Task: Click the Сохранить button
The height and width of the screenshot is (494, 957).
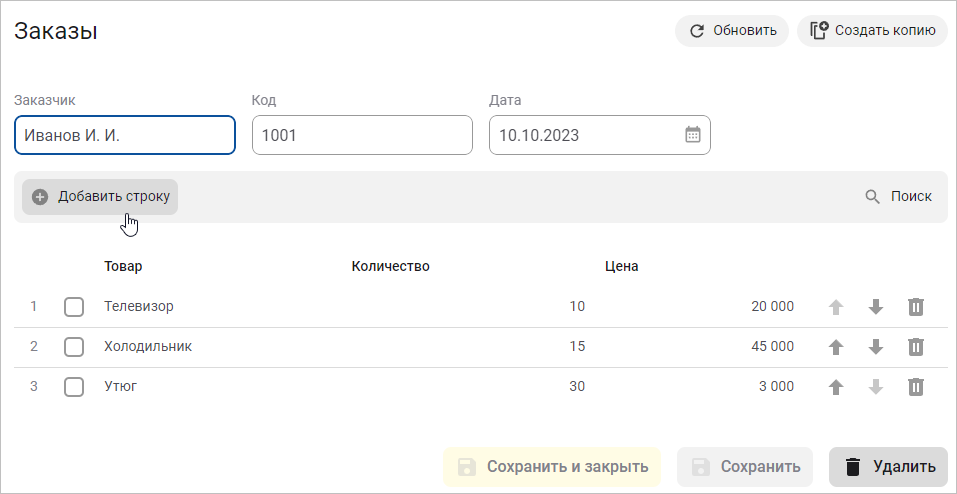Action: [x=745, y=467]
